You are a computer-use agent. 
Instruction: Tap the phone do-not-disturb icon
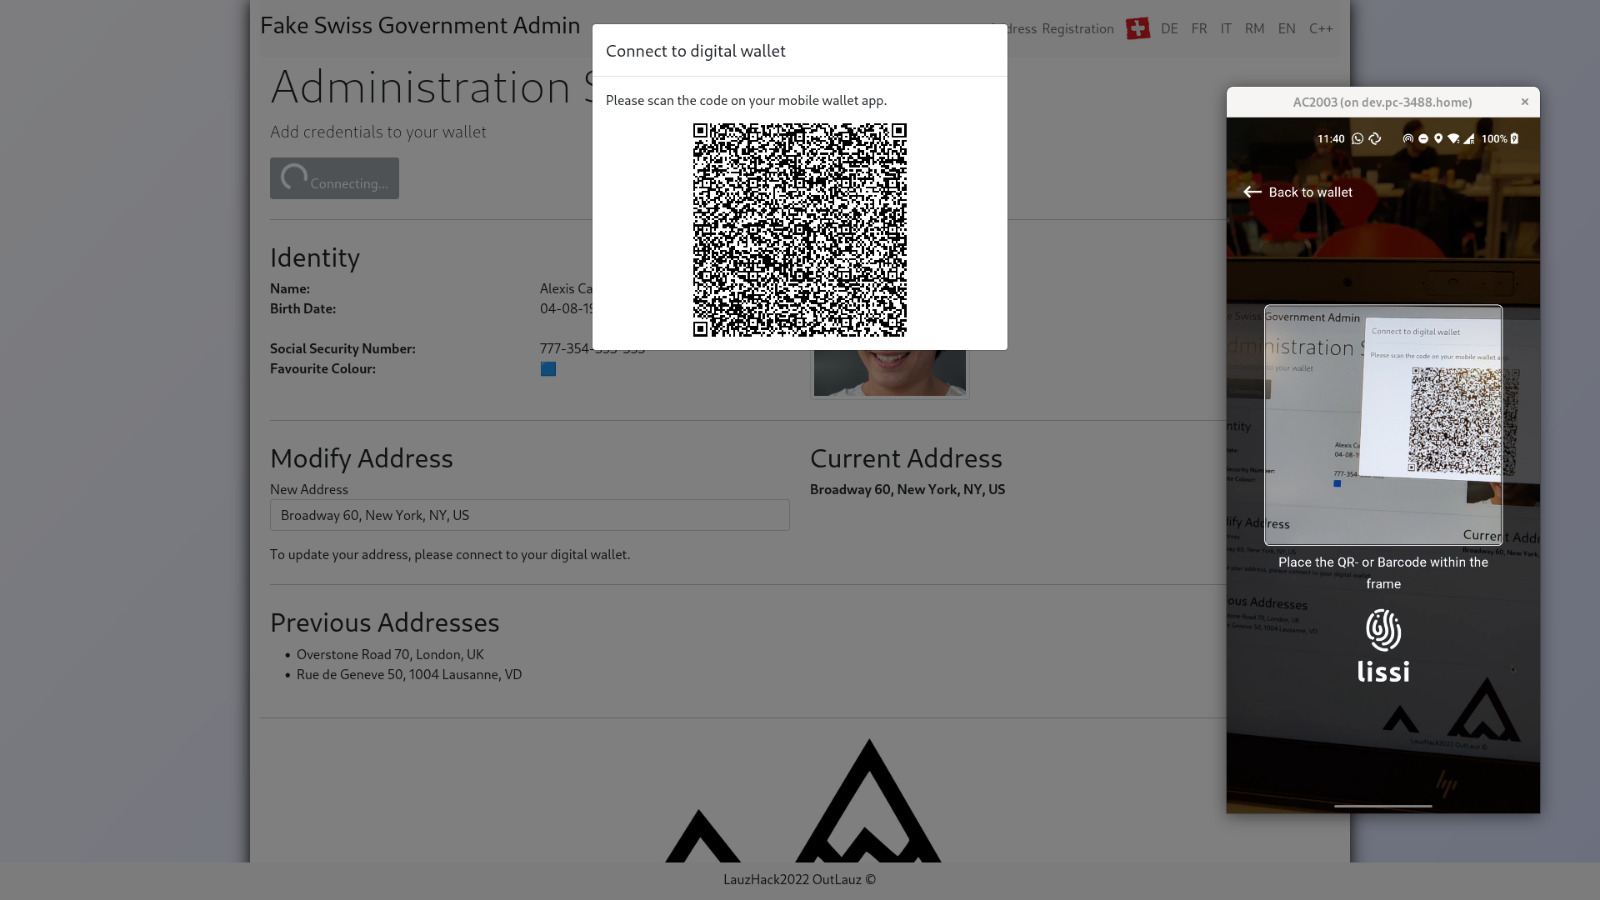tap(1423, 139)
